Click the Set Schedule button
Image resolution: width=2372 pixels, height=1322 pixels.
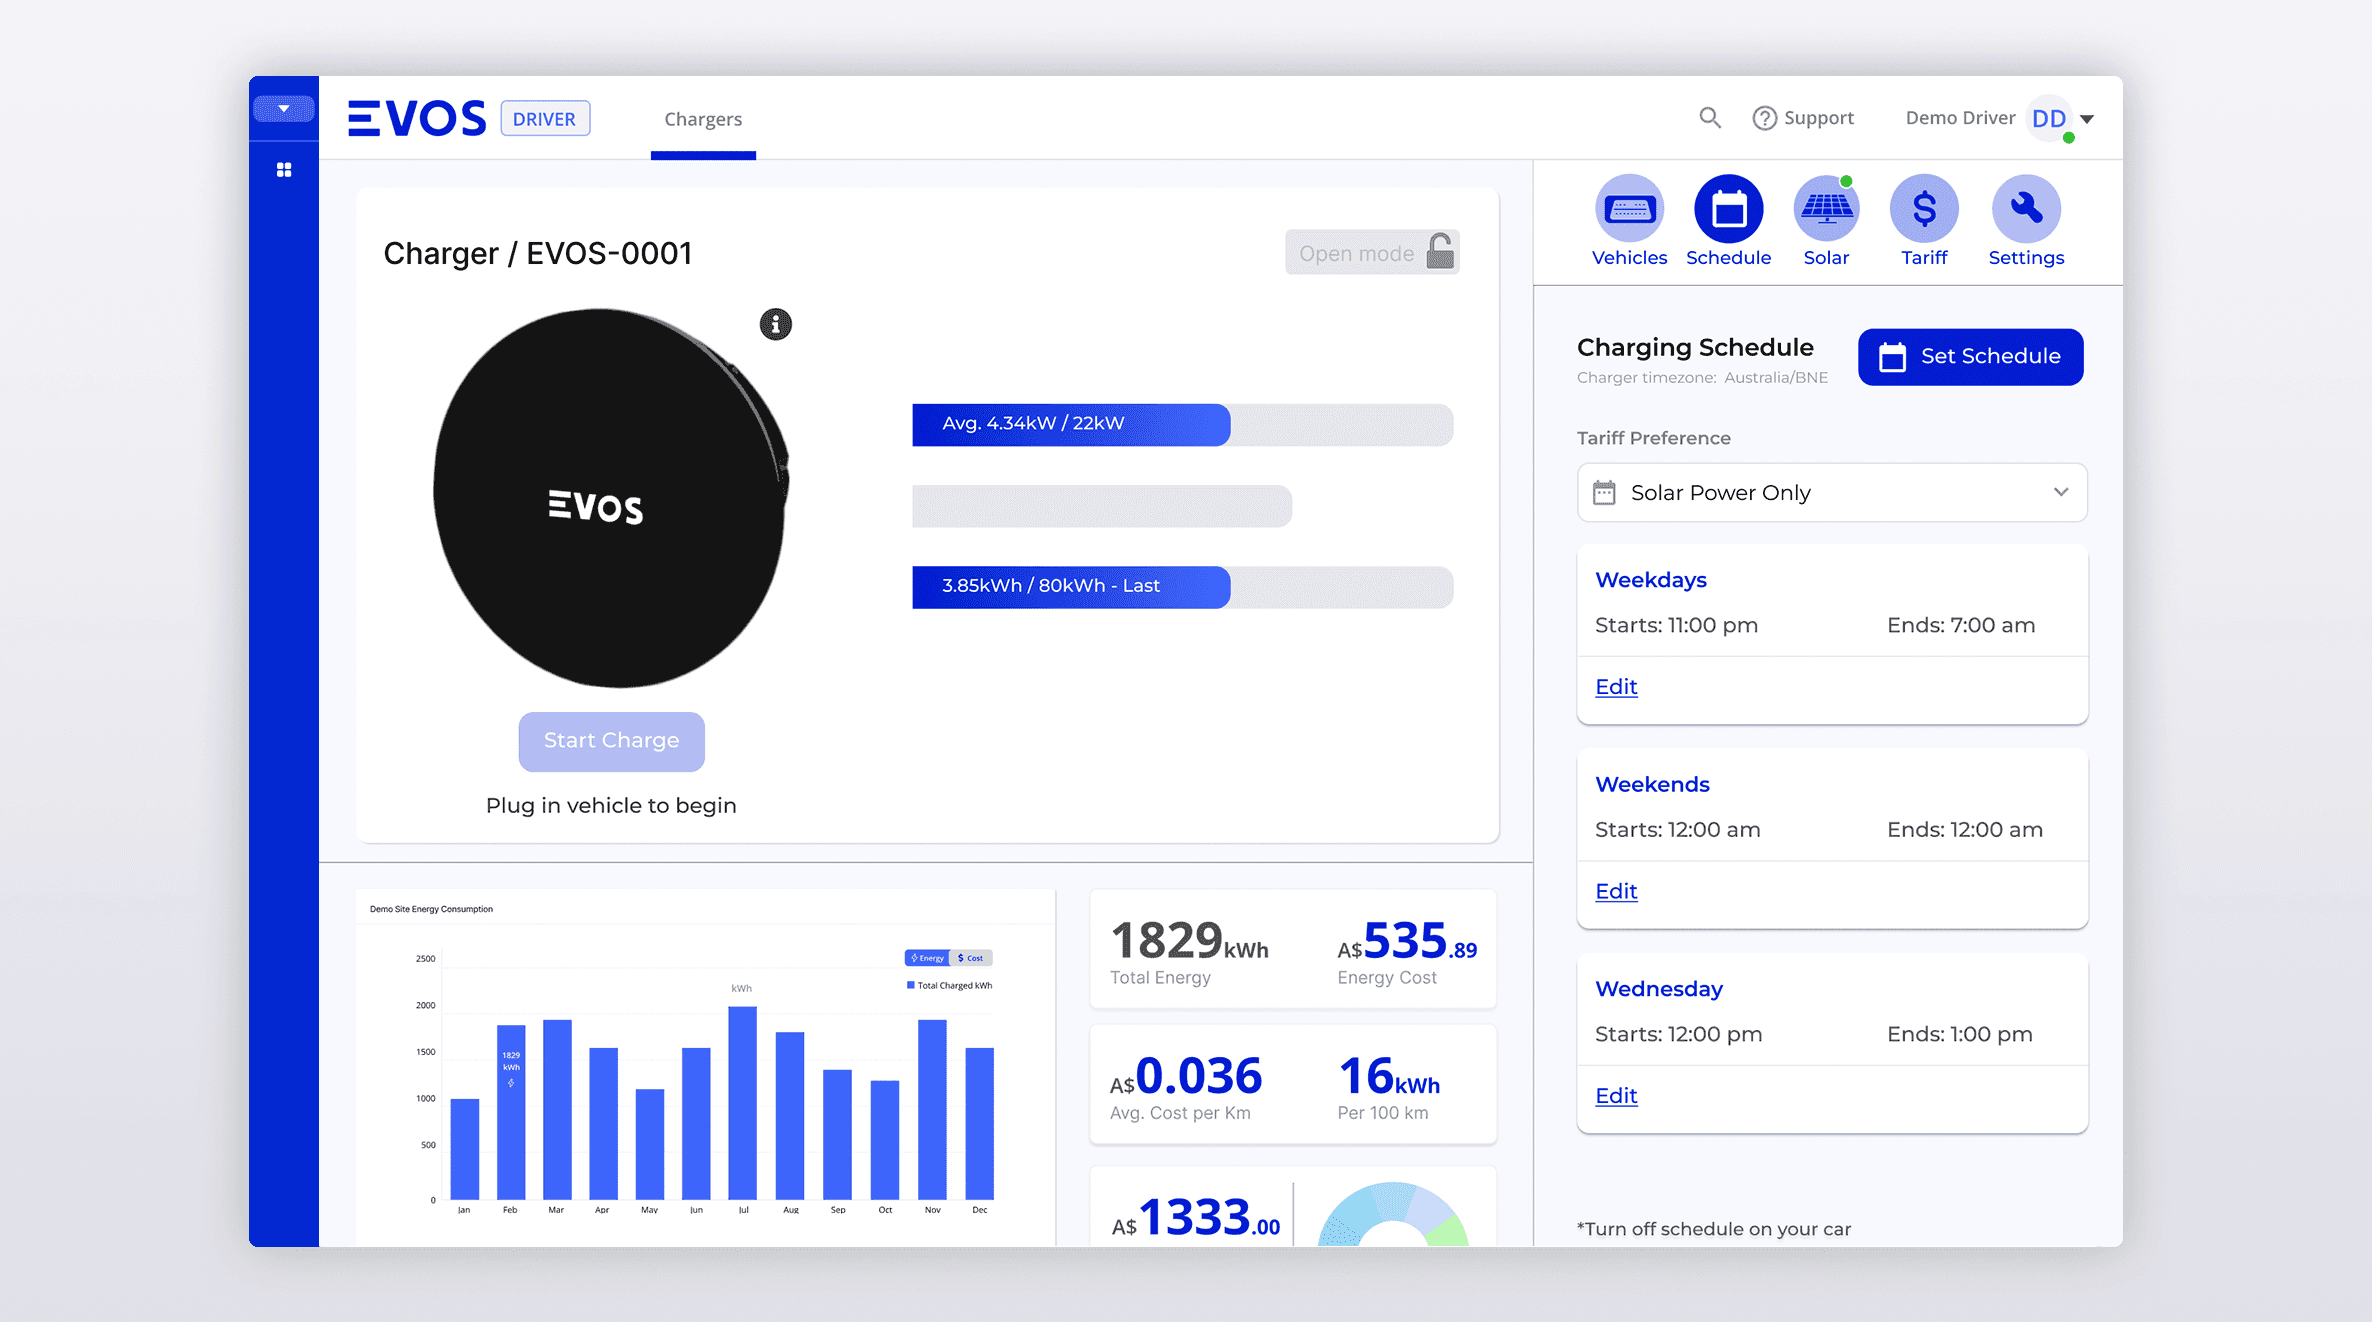click(x=1970, y=356)
